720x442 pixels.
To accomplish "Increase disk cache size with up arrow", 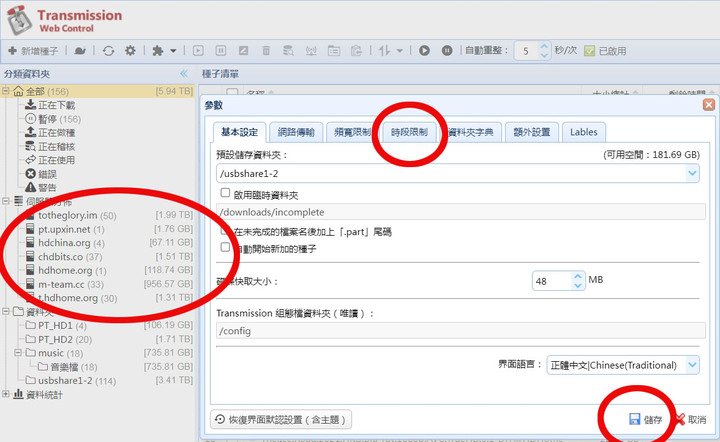I will coord(578,276).
